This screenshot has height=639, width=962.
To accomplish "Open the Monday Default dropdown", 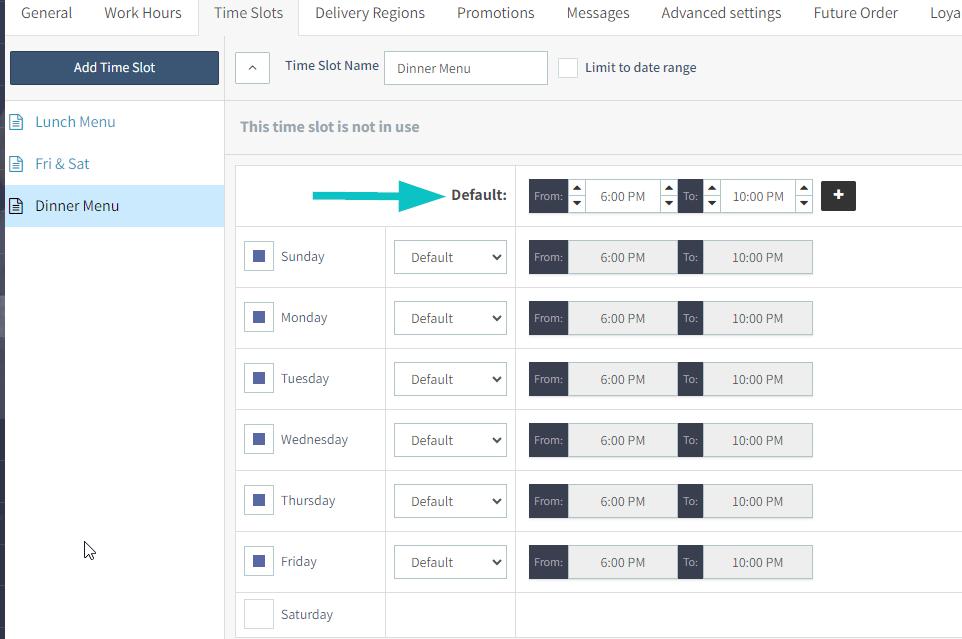I will (450, 318).
